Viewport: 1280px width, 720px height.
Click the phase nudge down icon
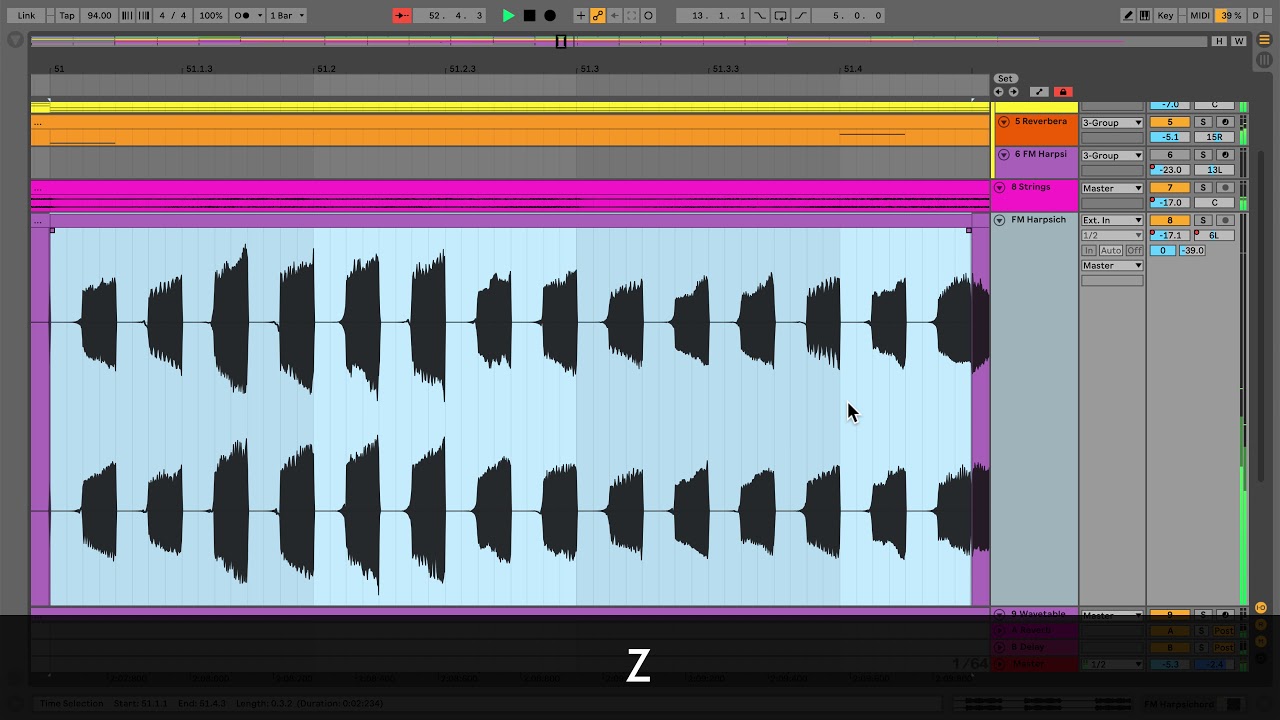127,15
